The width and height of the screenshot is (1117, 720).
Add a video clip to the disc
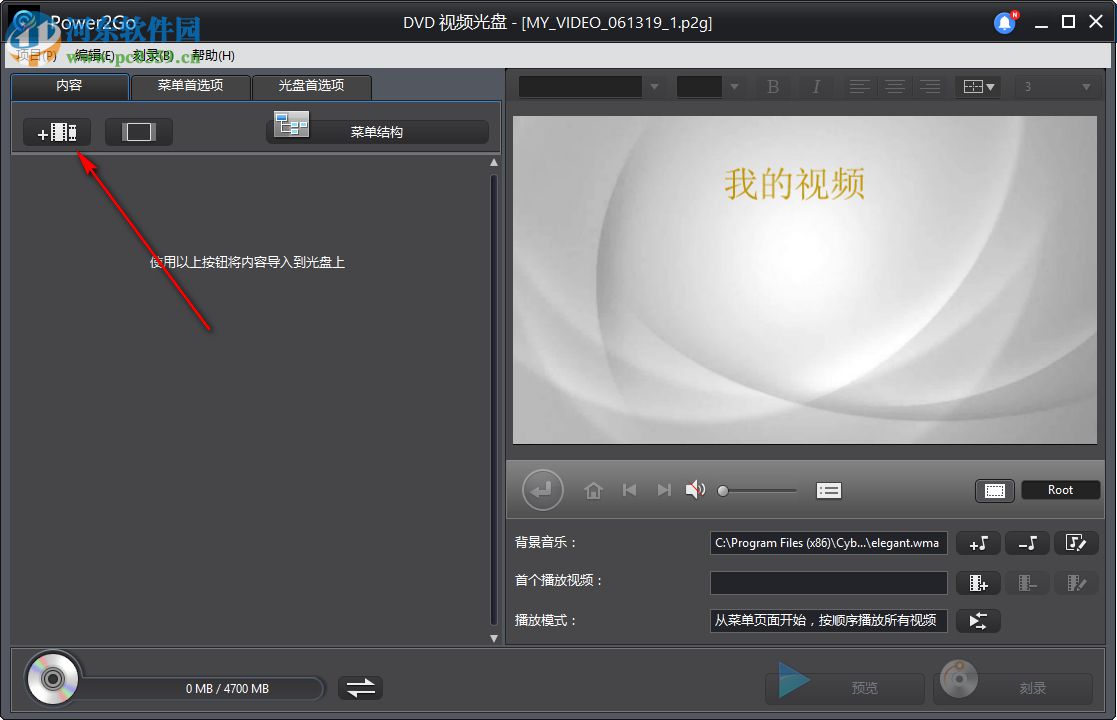point(56,131)
